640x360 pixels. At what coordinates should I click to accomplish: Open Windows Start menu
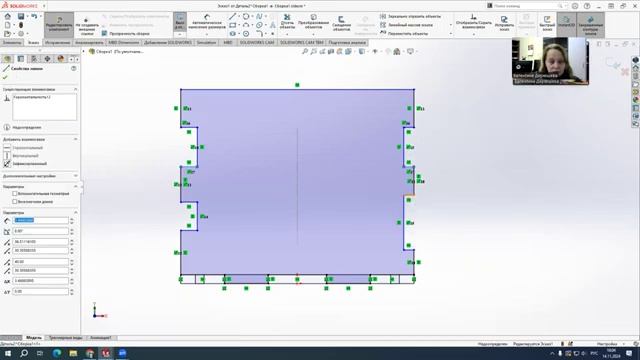[8, 353]
